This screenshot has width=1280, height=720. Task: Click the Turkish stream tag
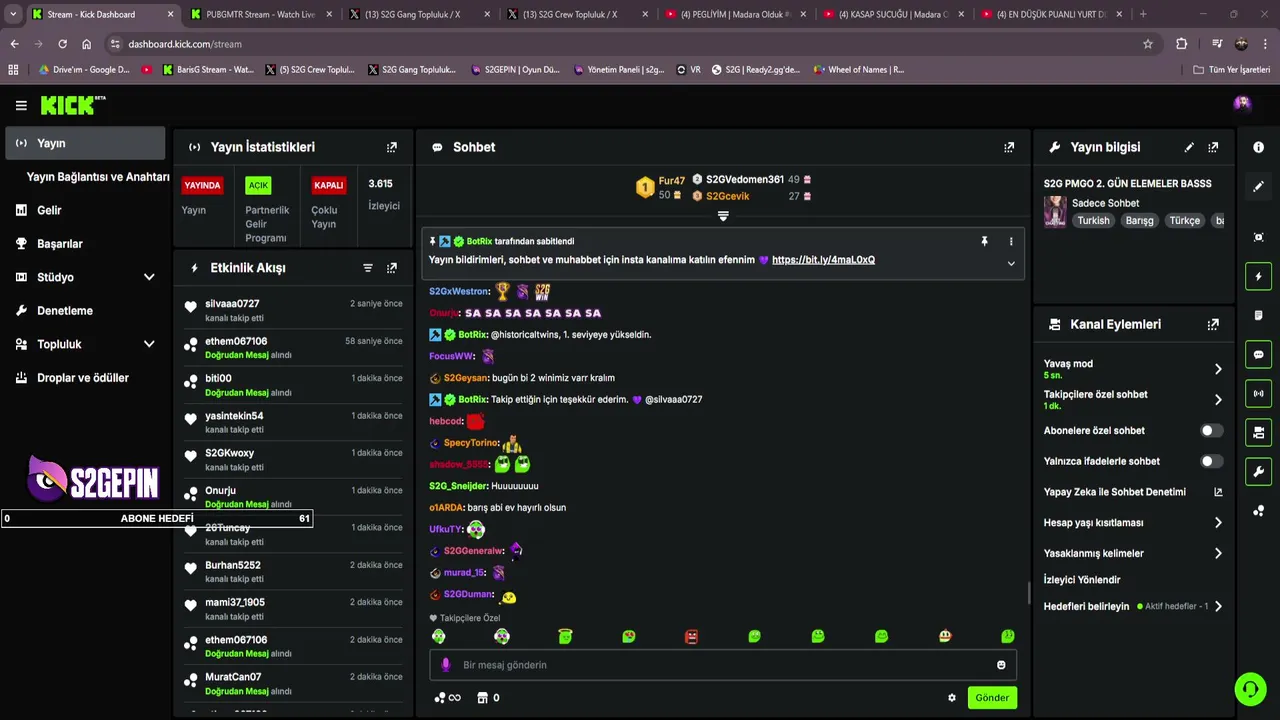[1093, 221]
